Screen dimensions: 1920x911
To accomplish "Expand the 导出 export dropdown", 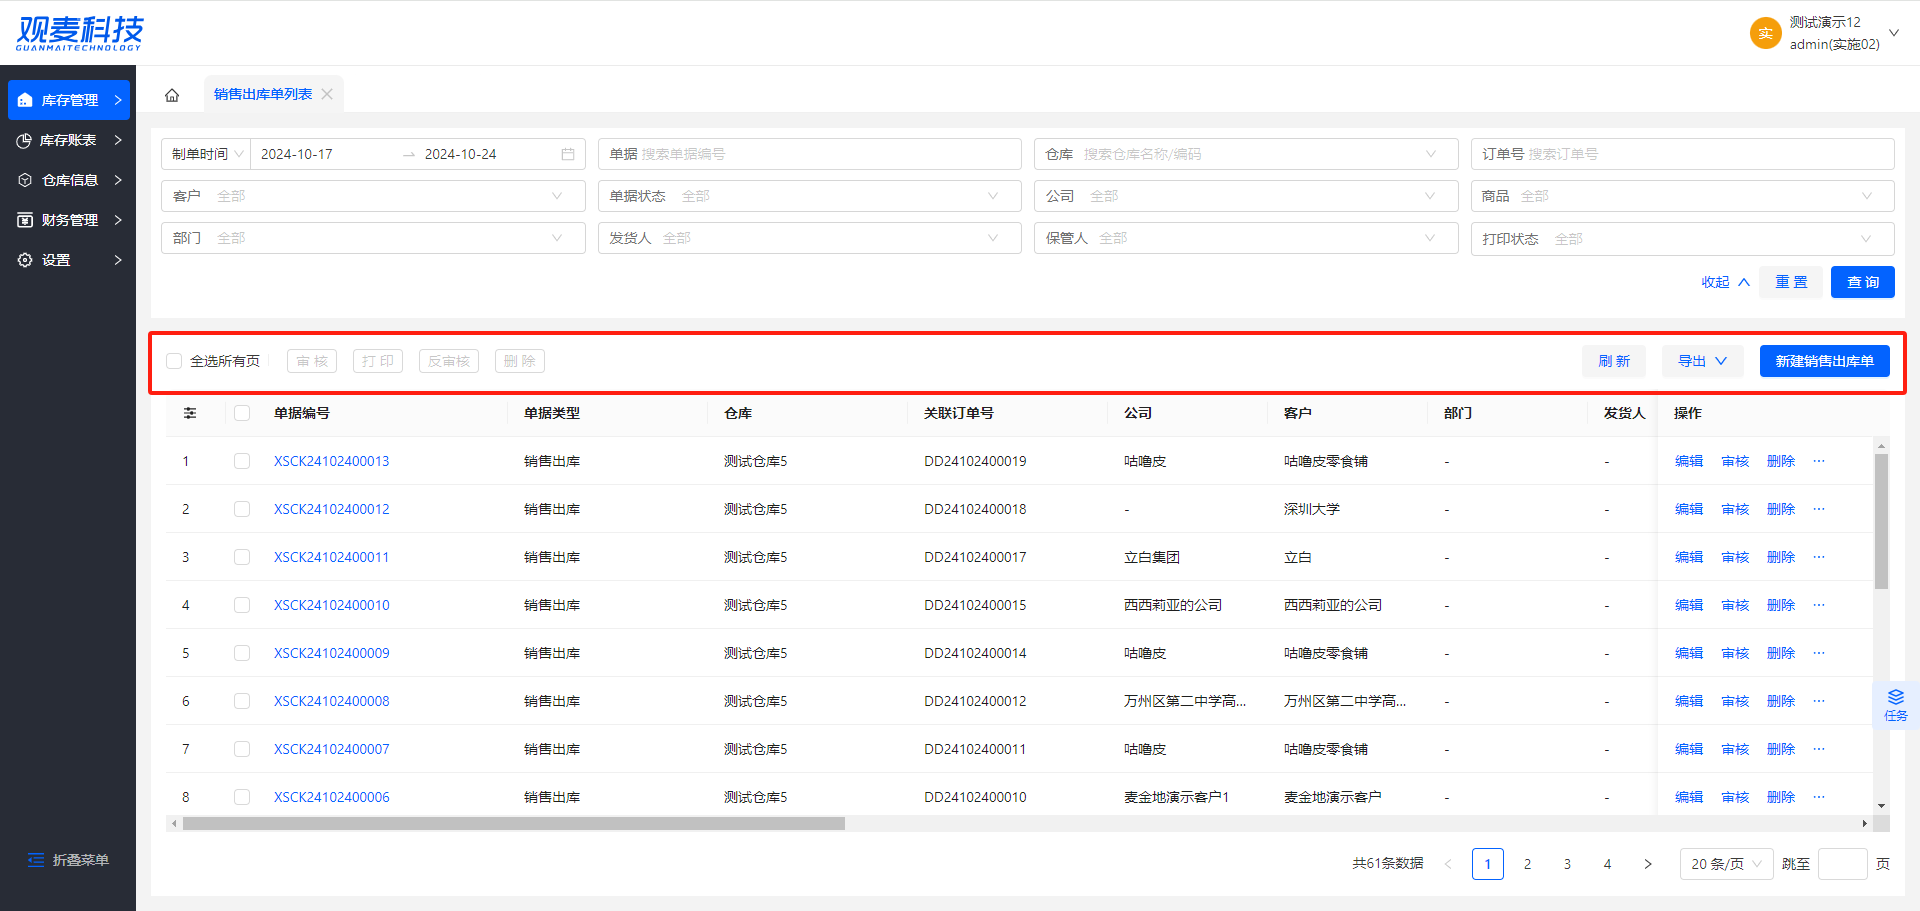I will pyautogui.click(x=1703, y=361).
